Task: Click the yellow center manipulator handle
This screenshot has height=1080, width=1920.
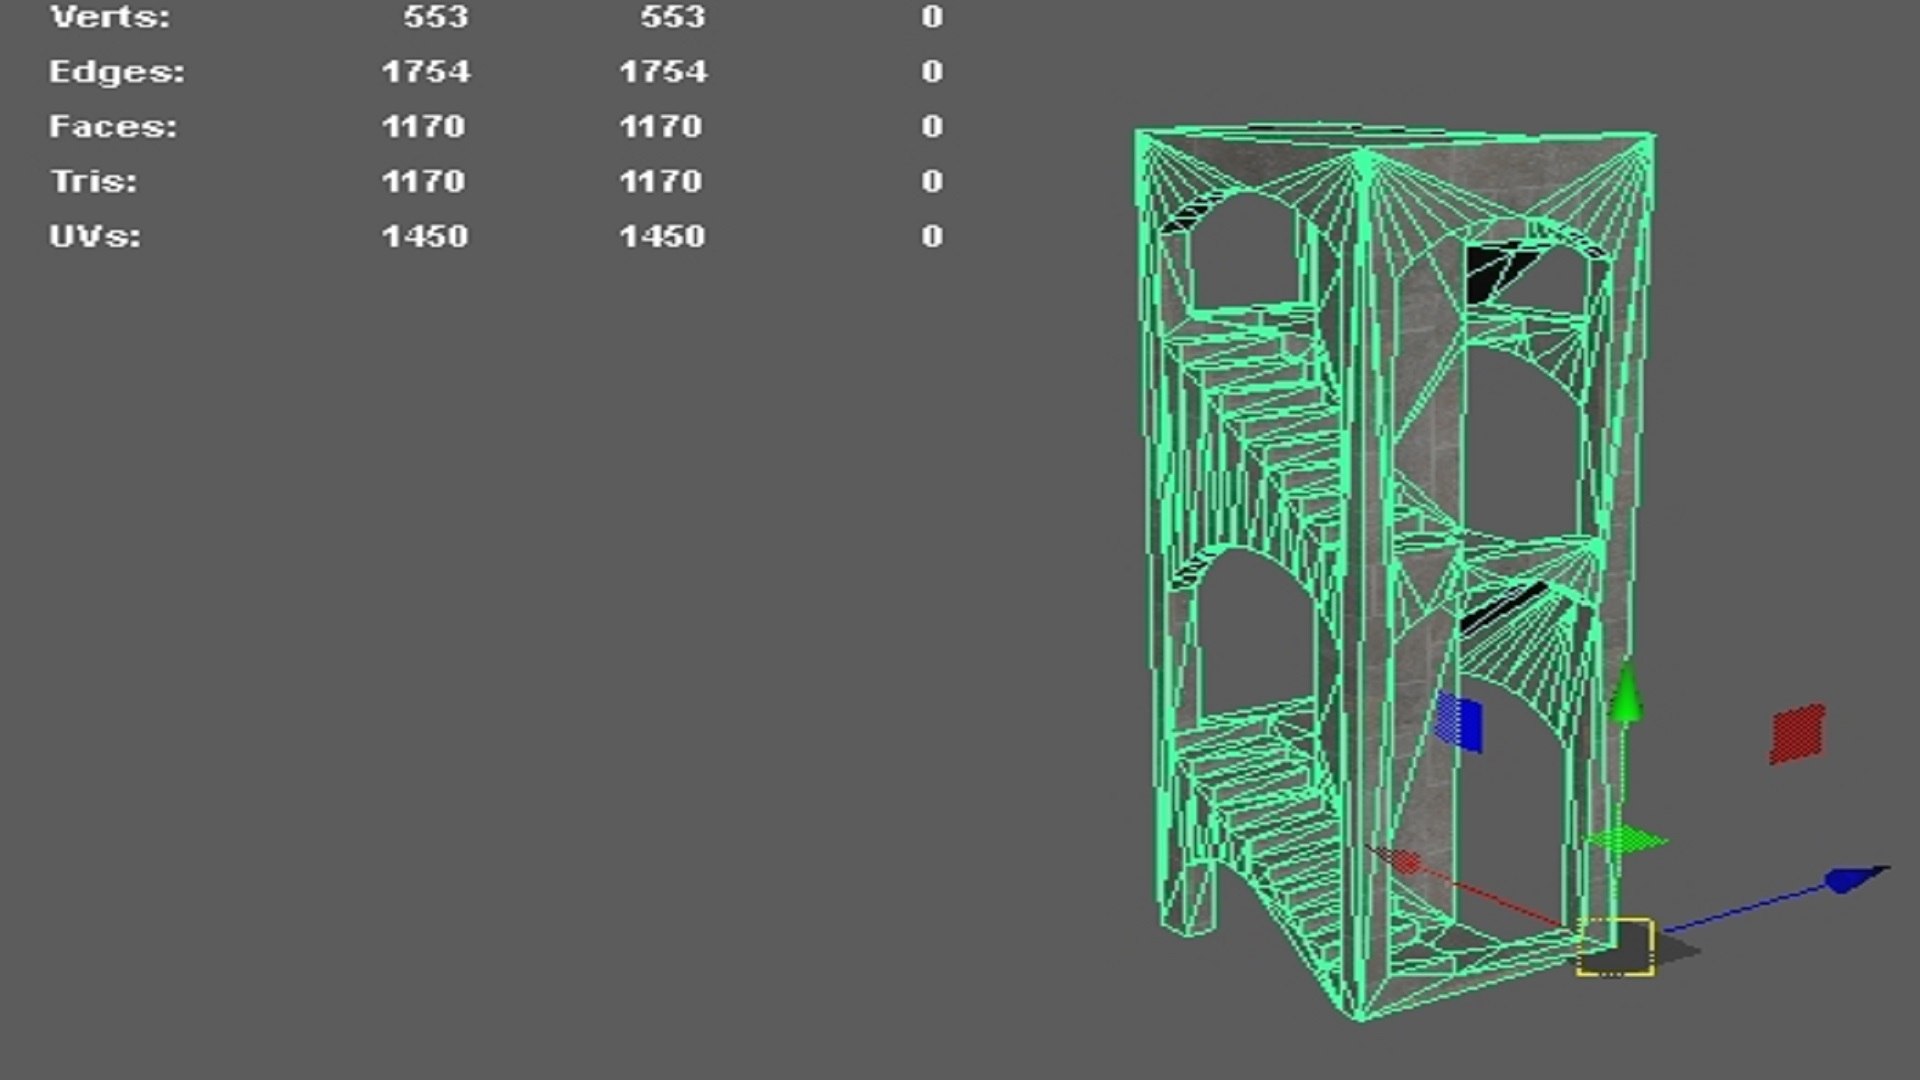Action: pyautogui.click(x=1615, y=946)
